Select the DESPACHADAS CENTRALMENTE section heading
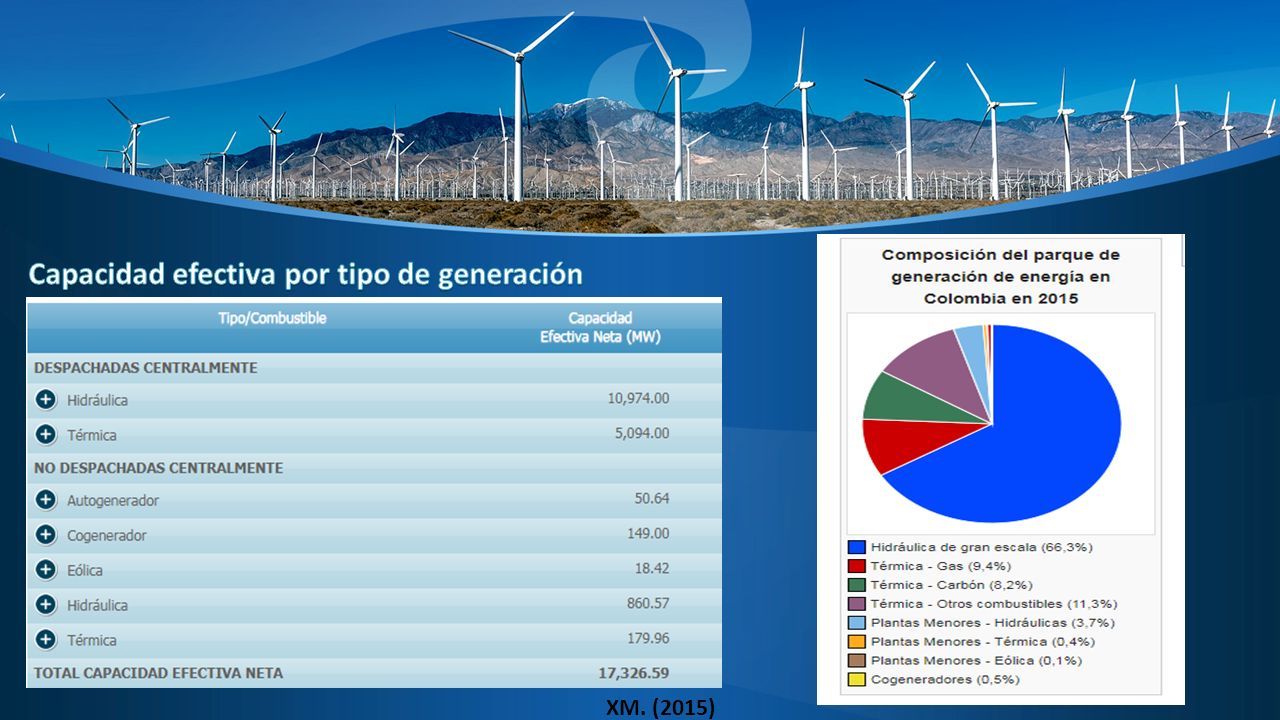 tap(146, 368)
